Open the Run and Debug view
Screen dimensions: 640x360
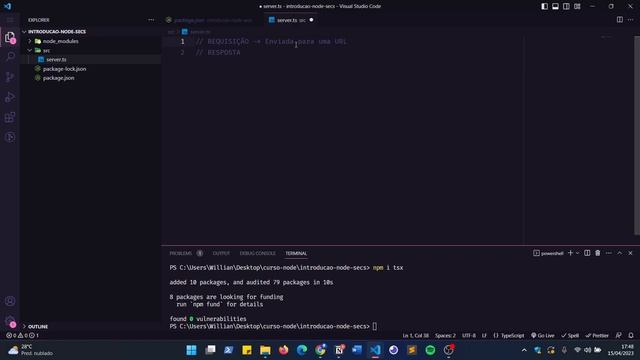coord(10,97)
